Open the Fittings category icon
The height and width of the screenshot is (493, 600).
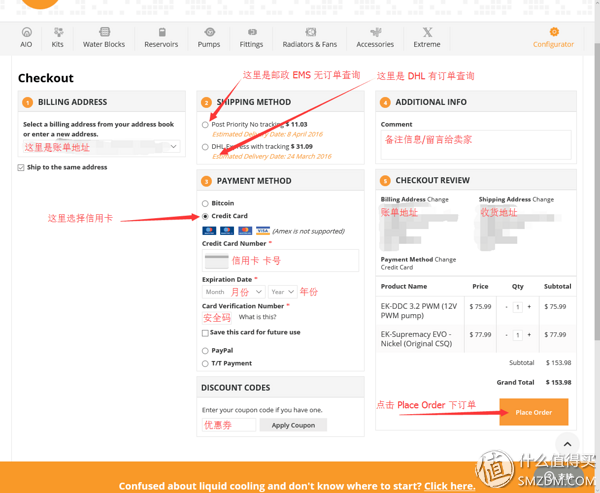[252, 32]
